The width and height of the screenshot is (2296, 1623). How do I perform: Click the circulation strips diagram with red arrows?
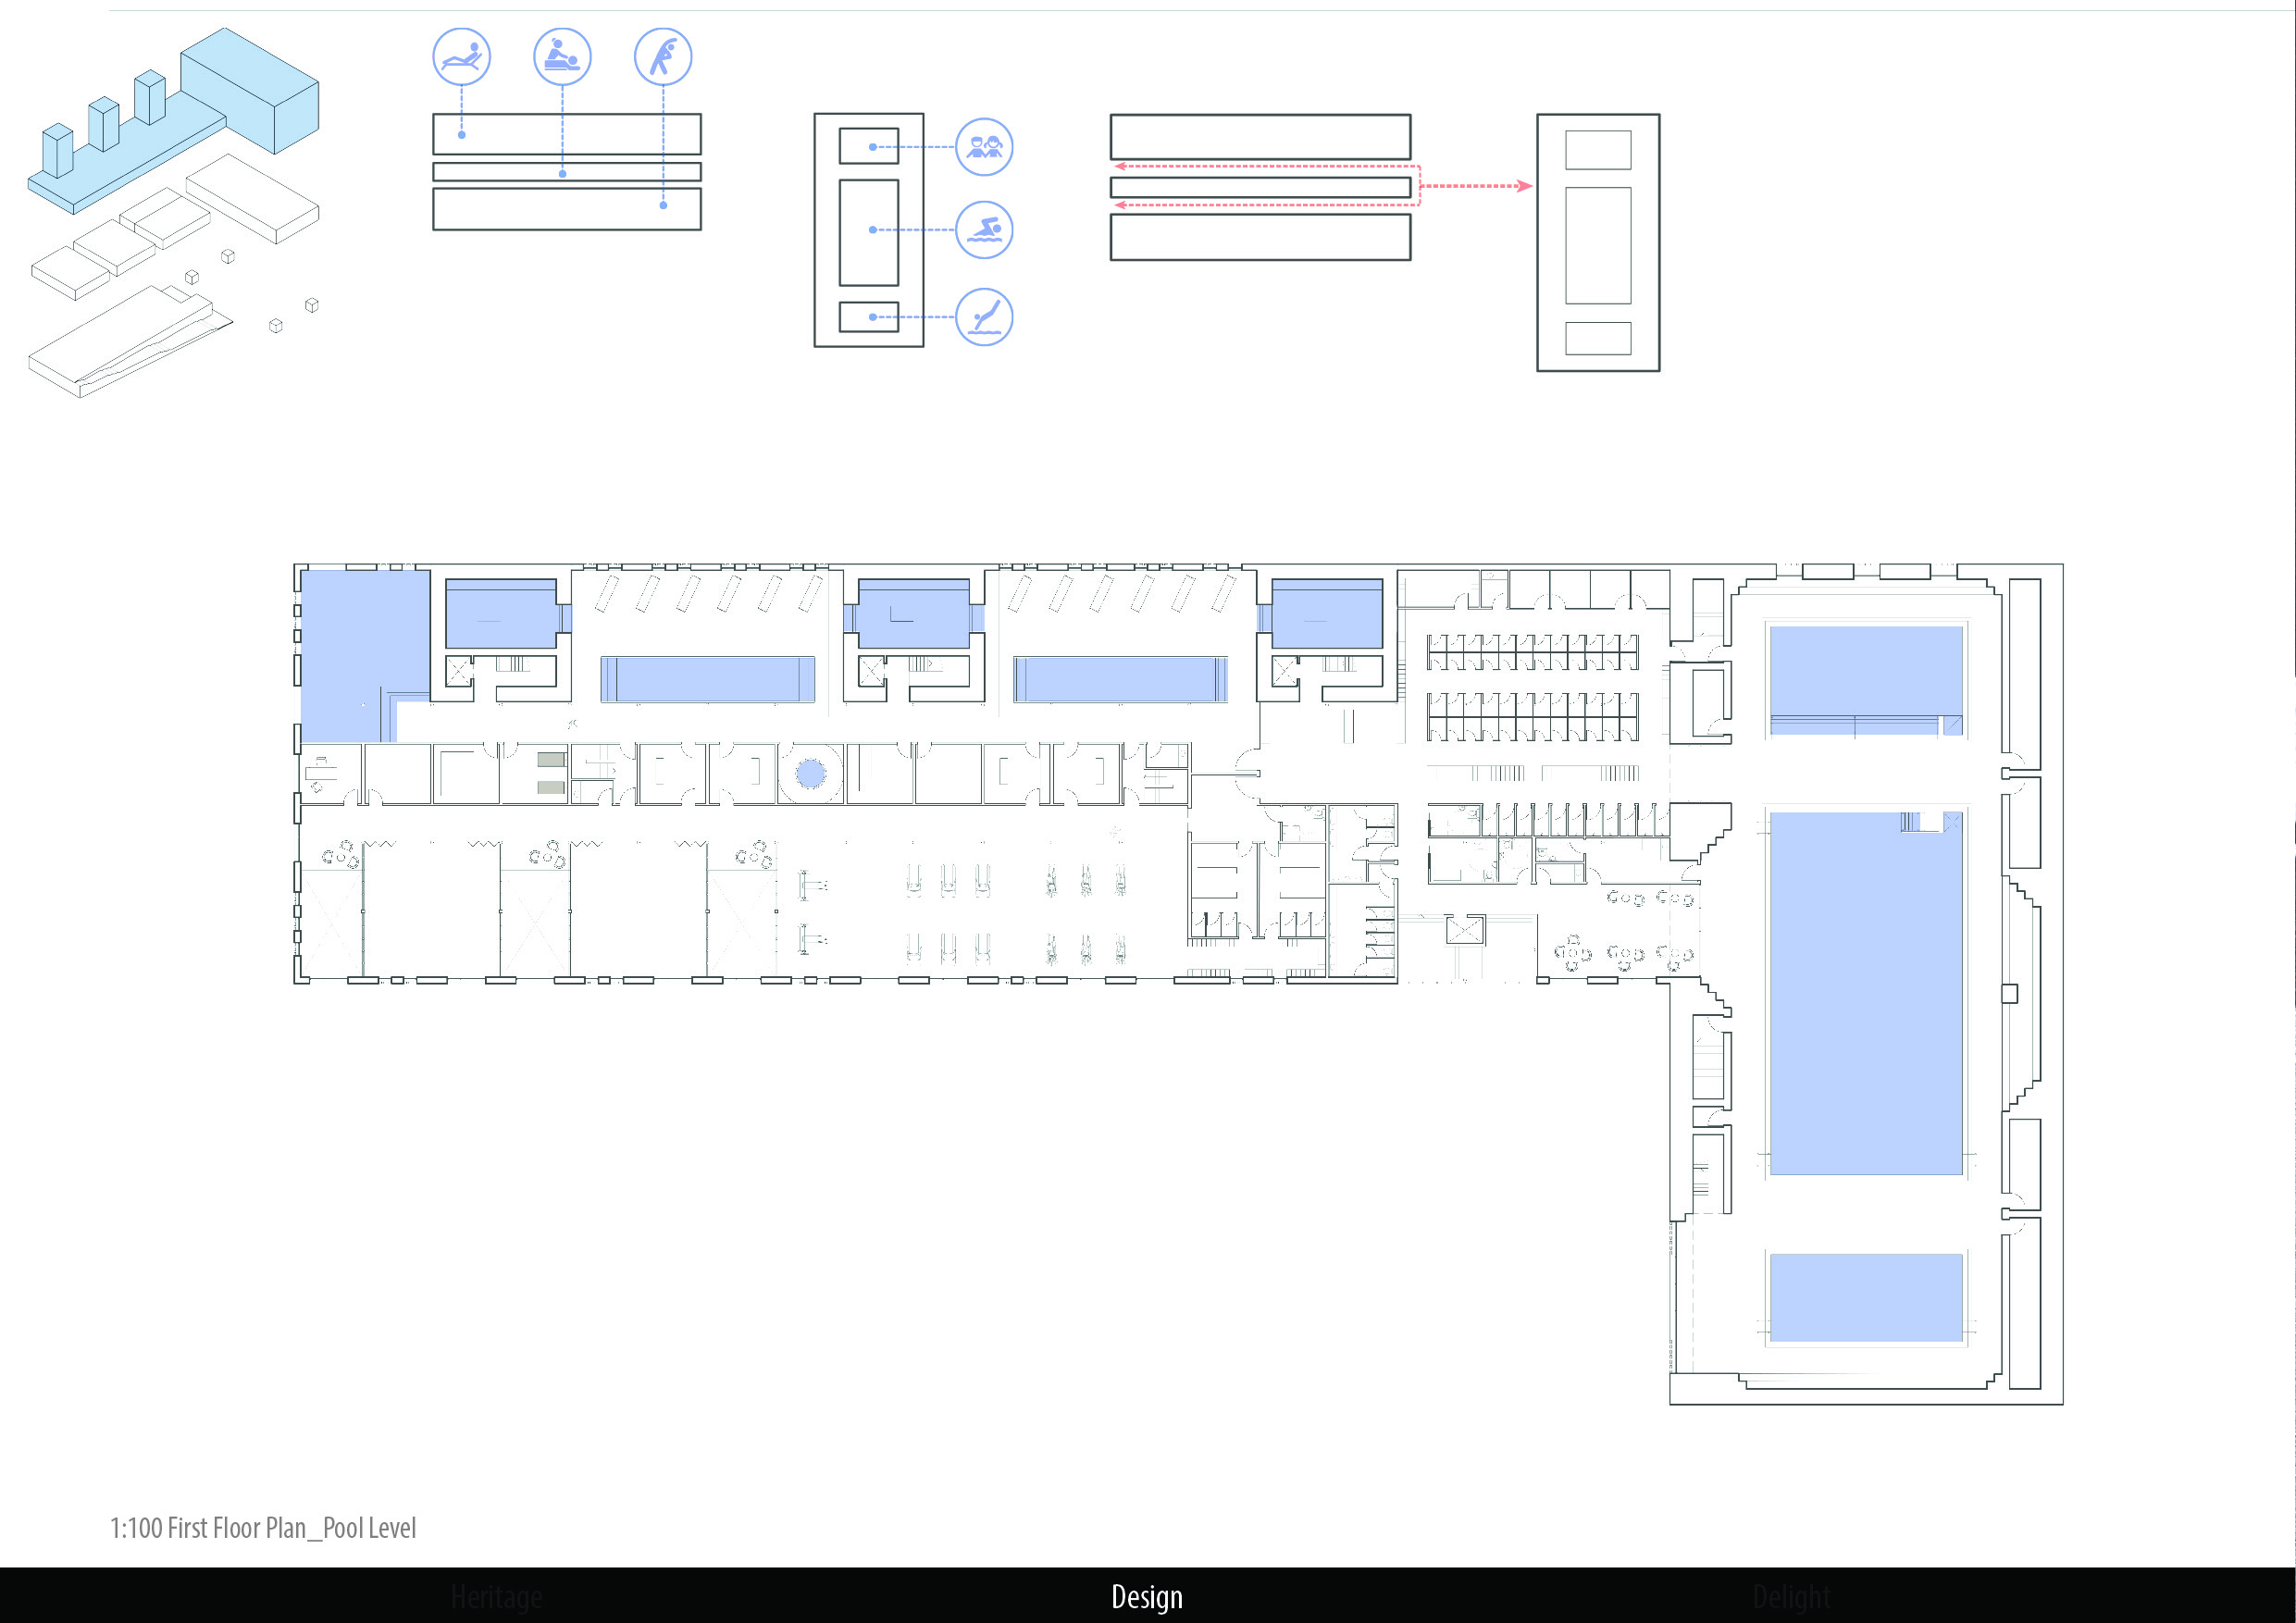pos(1260,187)
